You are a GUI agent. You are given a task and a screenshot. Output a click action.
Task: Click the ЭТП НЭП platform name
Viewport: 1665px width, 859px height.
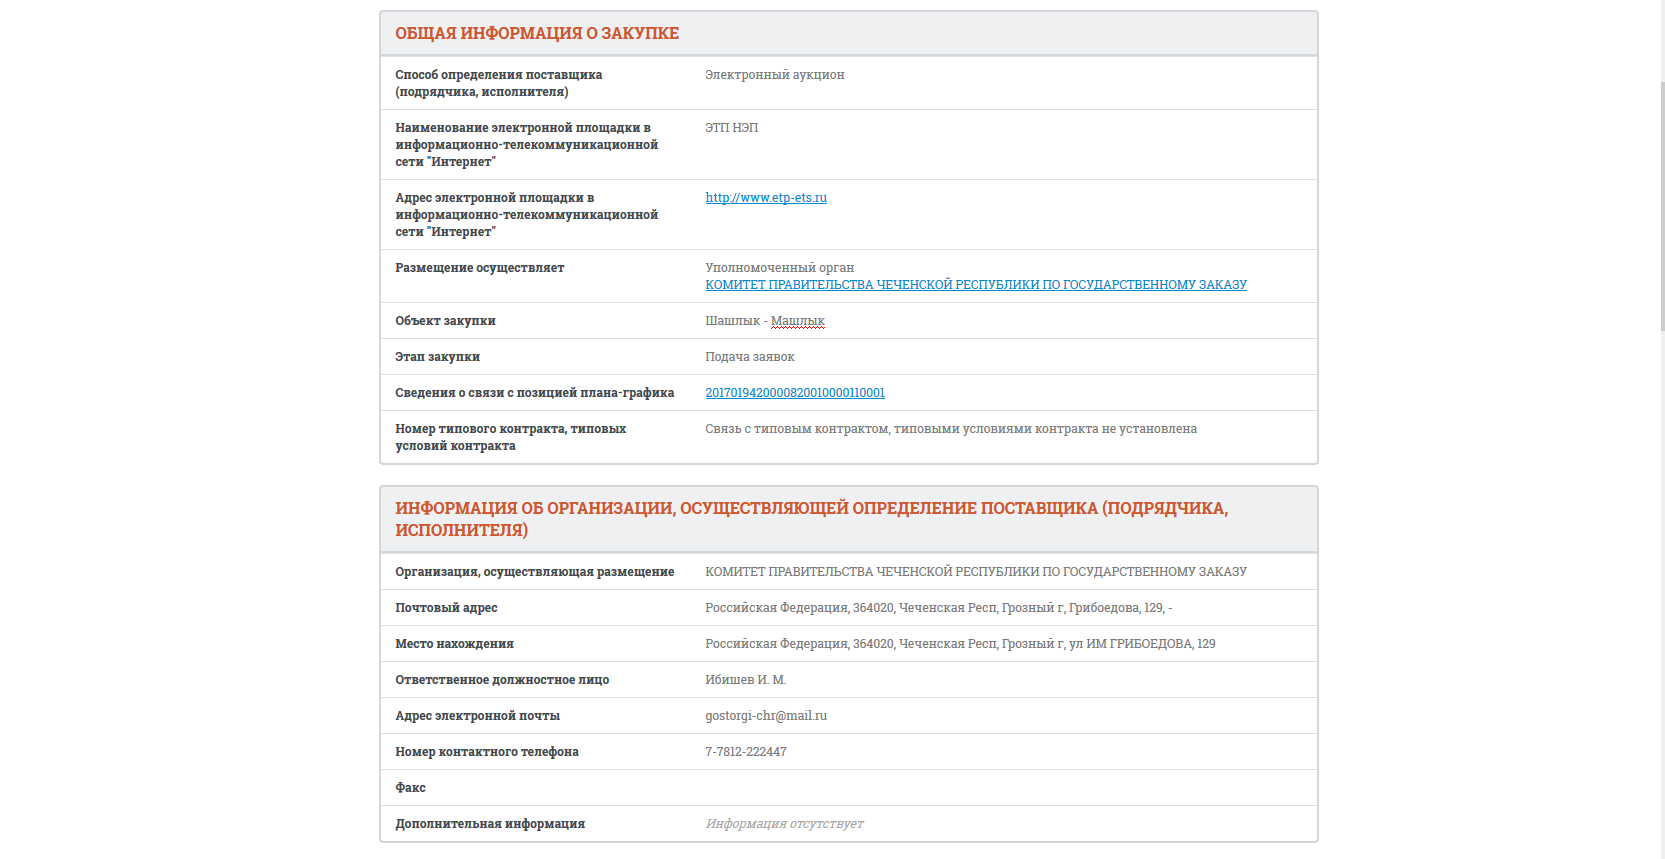coord(731,128)
